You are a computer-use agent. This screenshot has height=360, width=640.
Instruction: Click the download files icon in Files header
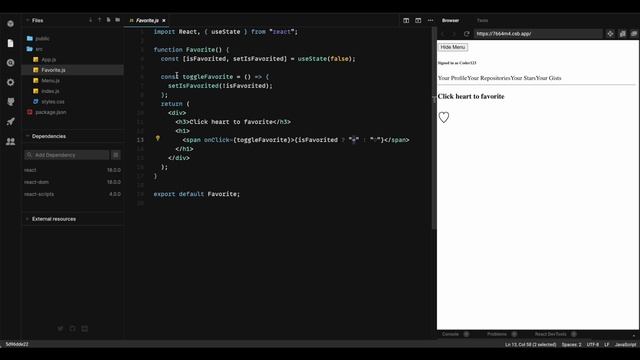91,20
